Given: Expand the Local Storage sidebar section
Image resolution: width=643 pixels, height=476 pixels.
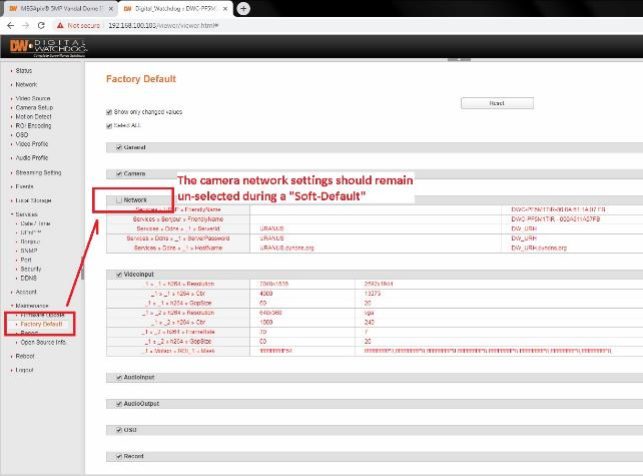Looking at the screenshot, I should 36,200.
